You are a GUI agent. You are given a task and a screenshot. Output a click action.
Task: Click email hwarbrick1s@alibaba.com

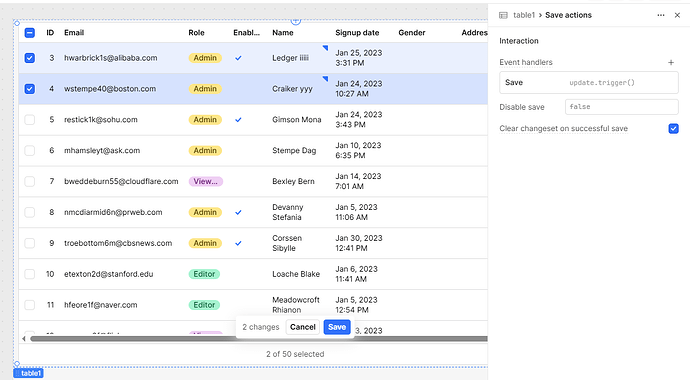pyautogui.click(x=110, y=58)
